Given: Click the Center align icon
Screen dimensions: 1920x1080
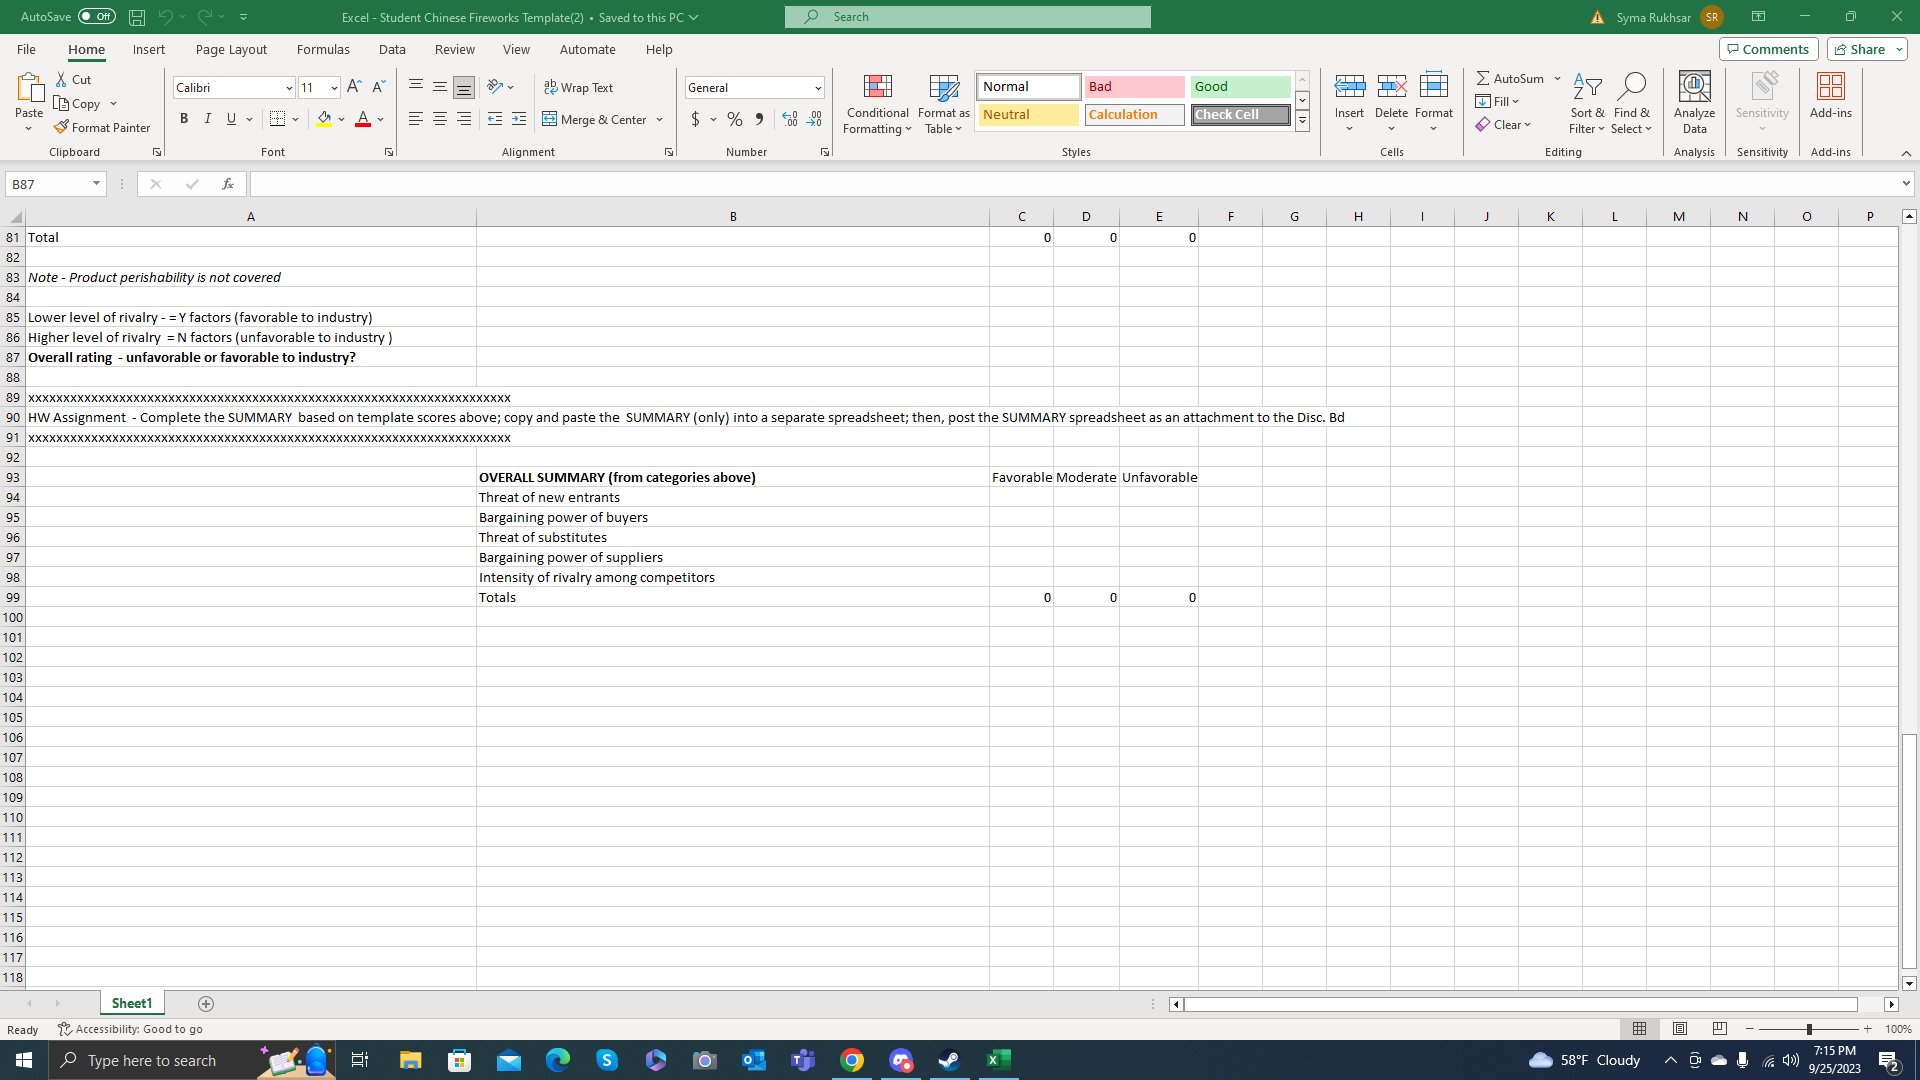Looking at the screenshot, I should click(x=440, y=119).
